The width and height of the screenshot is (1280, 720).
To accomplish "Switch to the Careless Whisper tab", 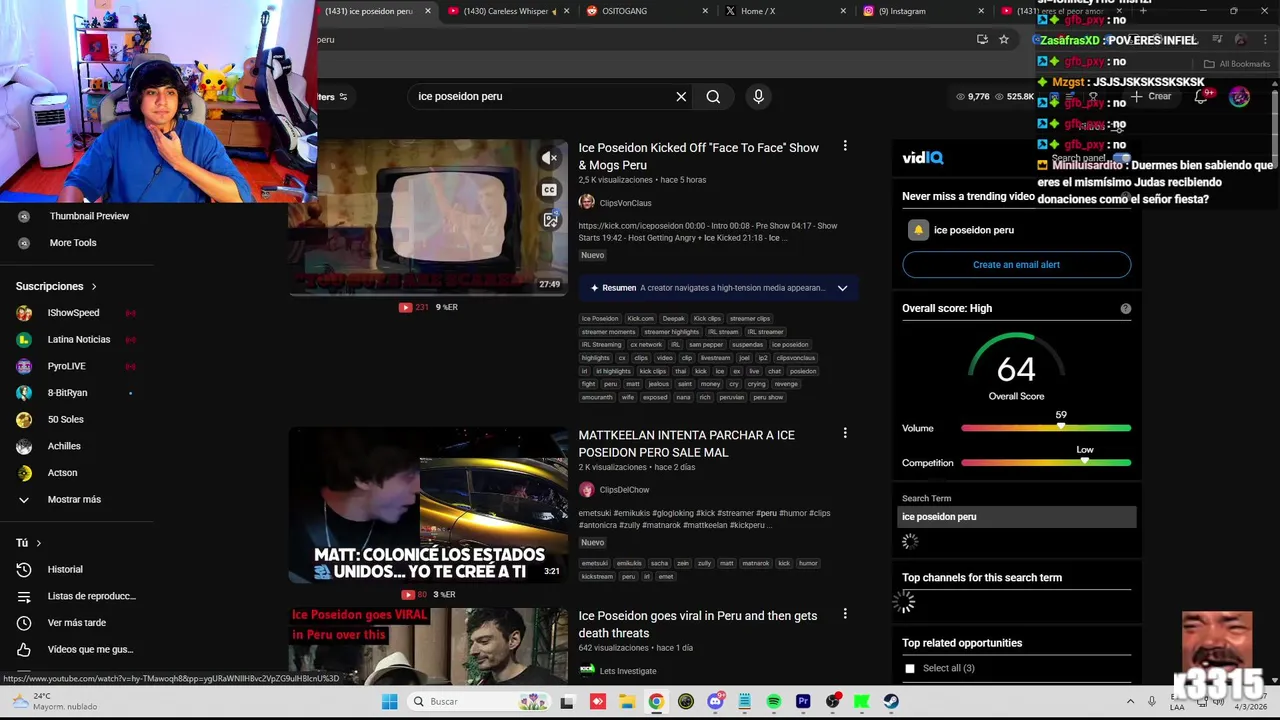I will coord(507,11).
